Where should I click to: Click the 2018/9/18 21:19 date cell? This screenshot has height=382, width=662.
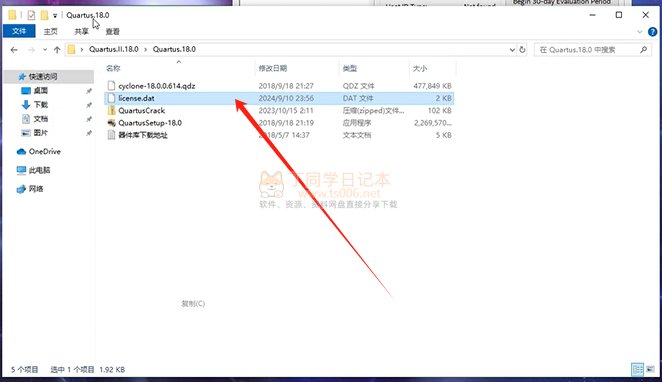click(286, 123)
